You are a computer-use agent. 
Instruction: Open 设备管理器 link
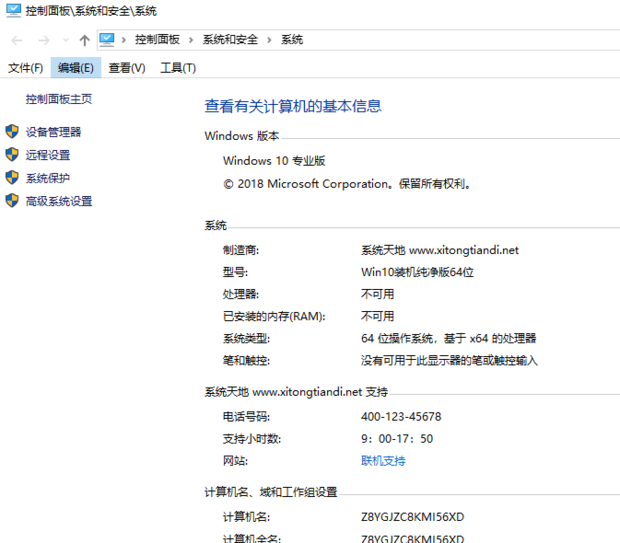[x=53, y=132]
